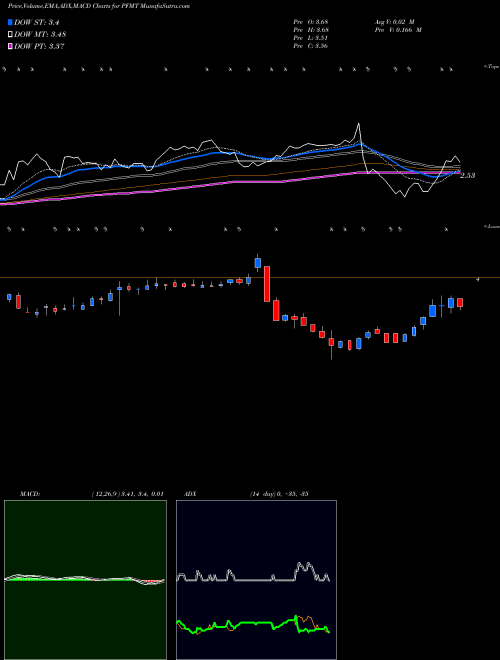This screenshot has height=660, width=500.
Task: Click the chart title mentioning PFMT MunafaSutra.com
Action: click(98, 6)
